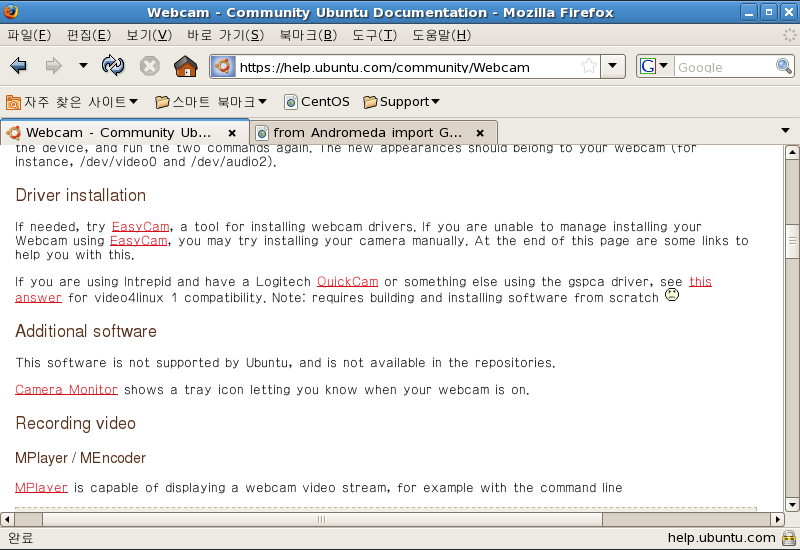This screenshot has height=550, width=800.
Task: Expand the 자주 찾은 사이트 bookmarks folder
Action: click(x=72, y=102)
